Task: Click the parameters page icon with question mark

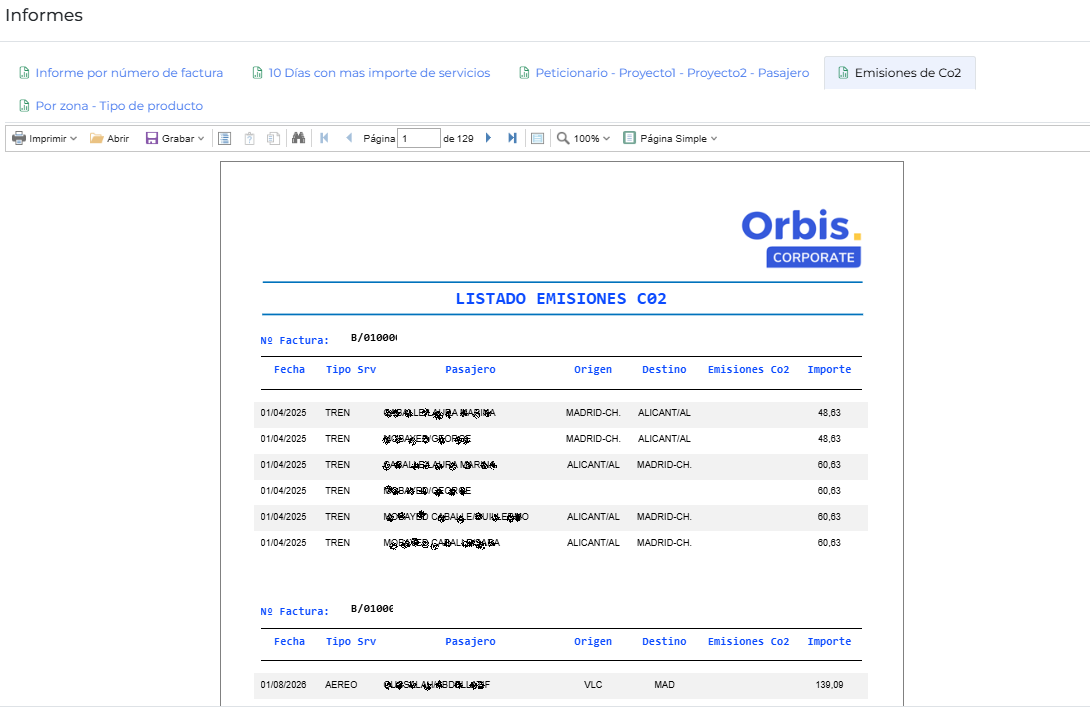Action: pos(250,138)
